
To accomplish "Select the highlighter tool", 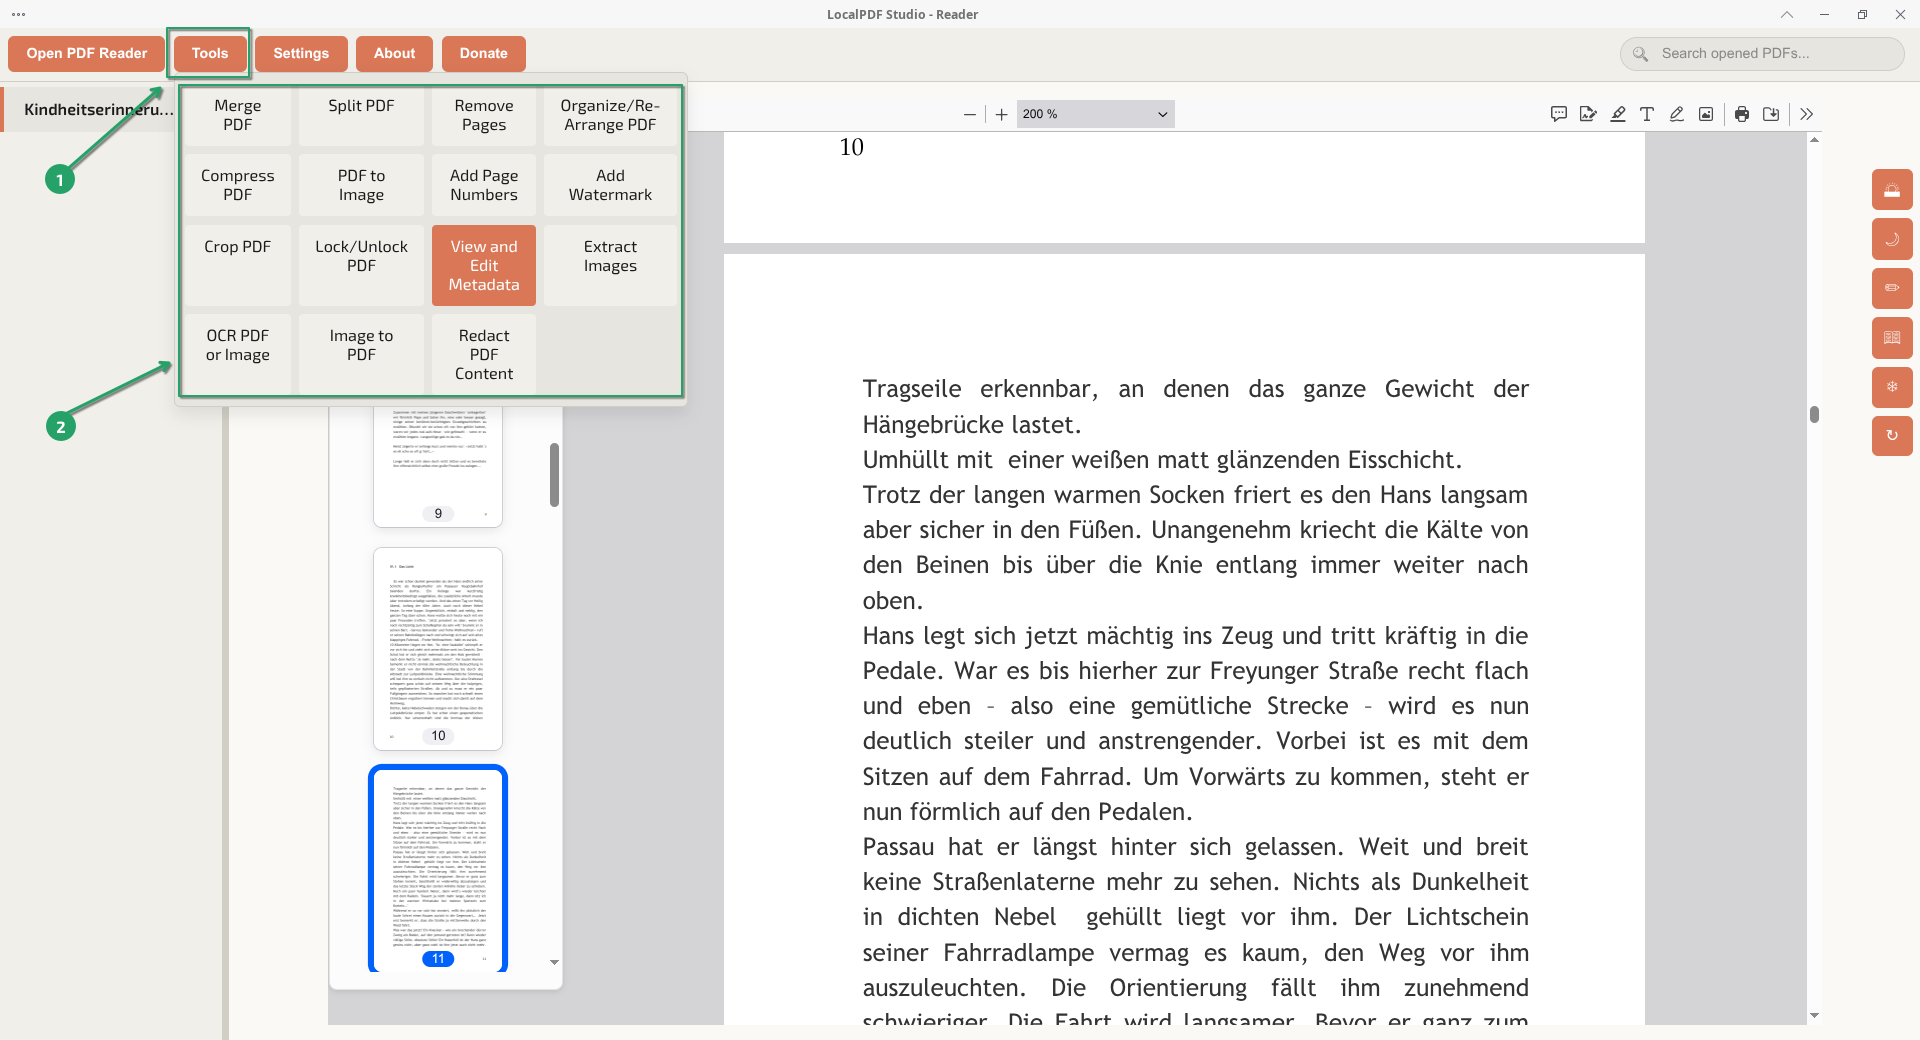I will [1618, 114].
